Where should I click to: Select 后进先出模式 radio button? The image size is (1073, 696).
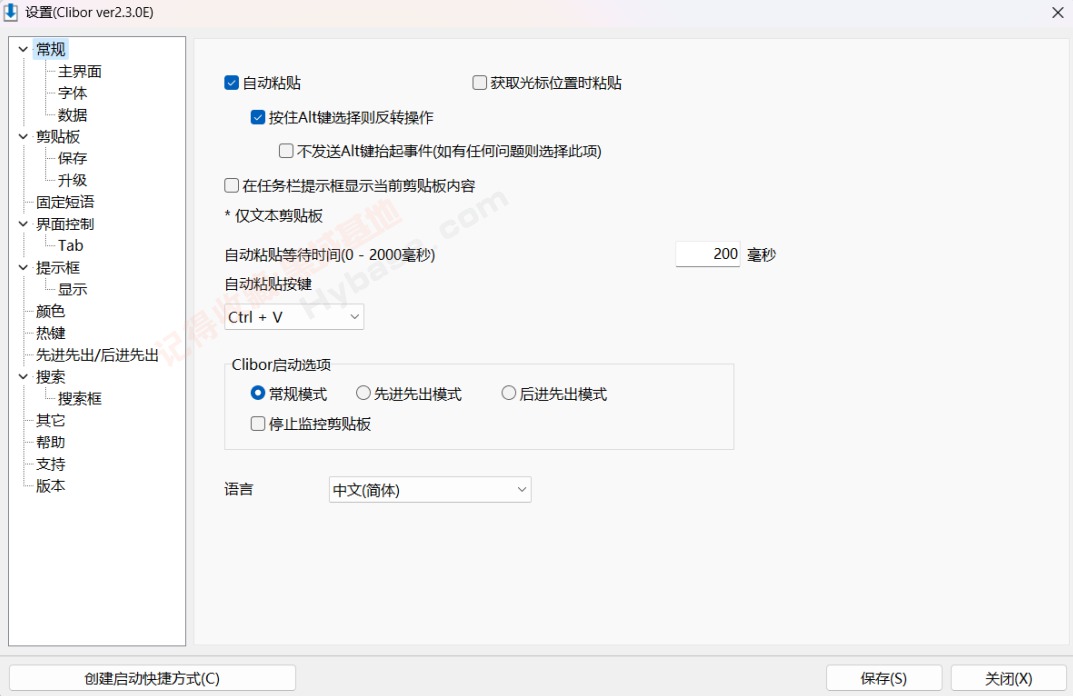point(509,394)
